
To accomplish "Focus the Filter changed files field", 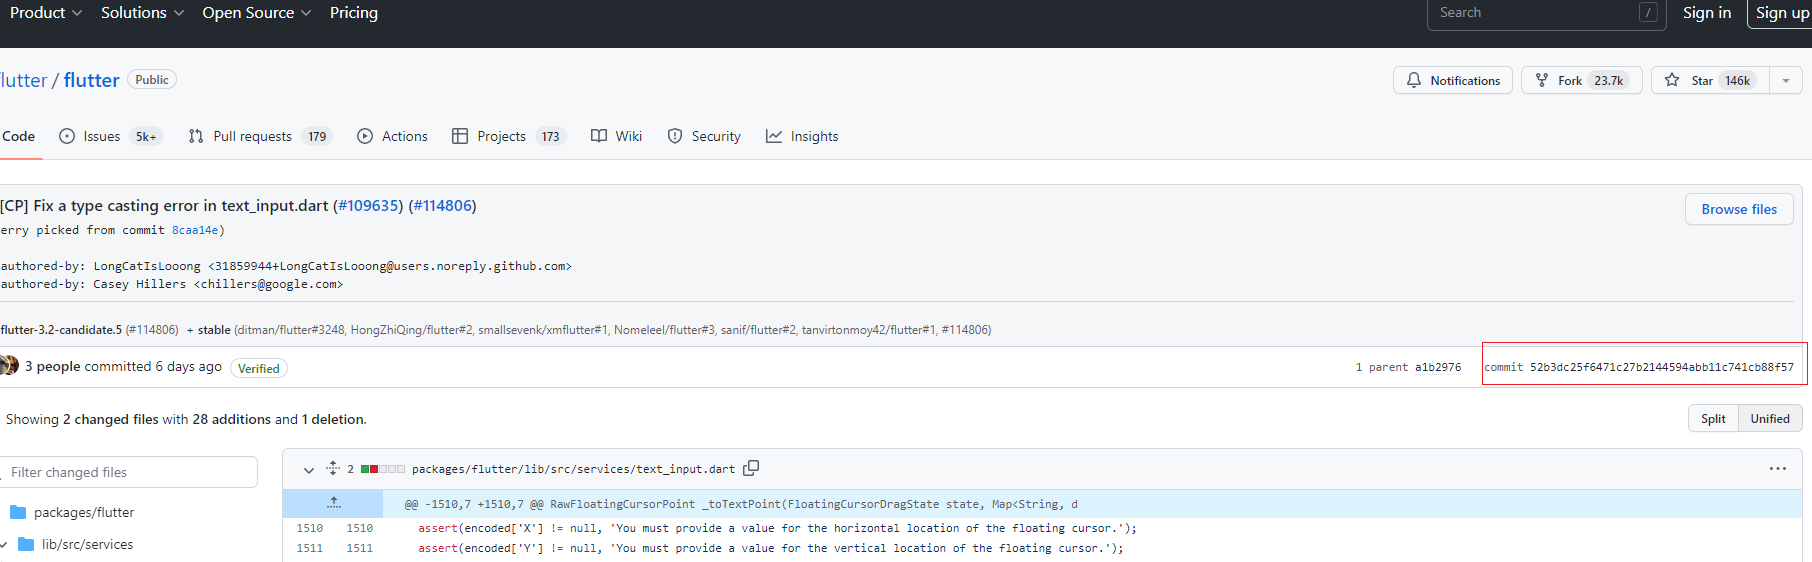I will (x=128, y=472).
